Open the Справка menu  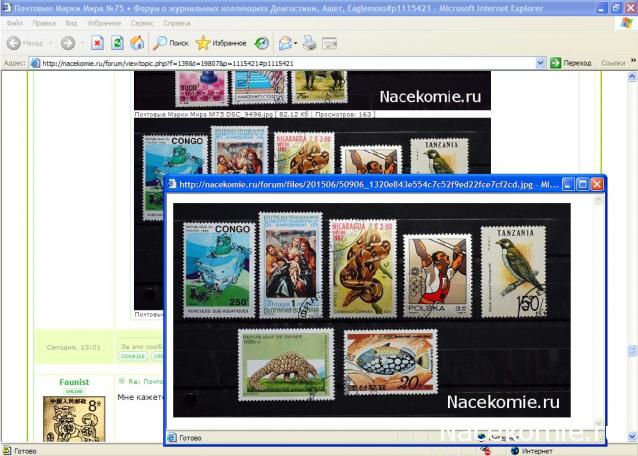point(177,23)
